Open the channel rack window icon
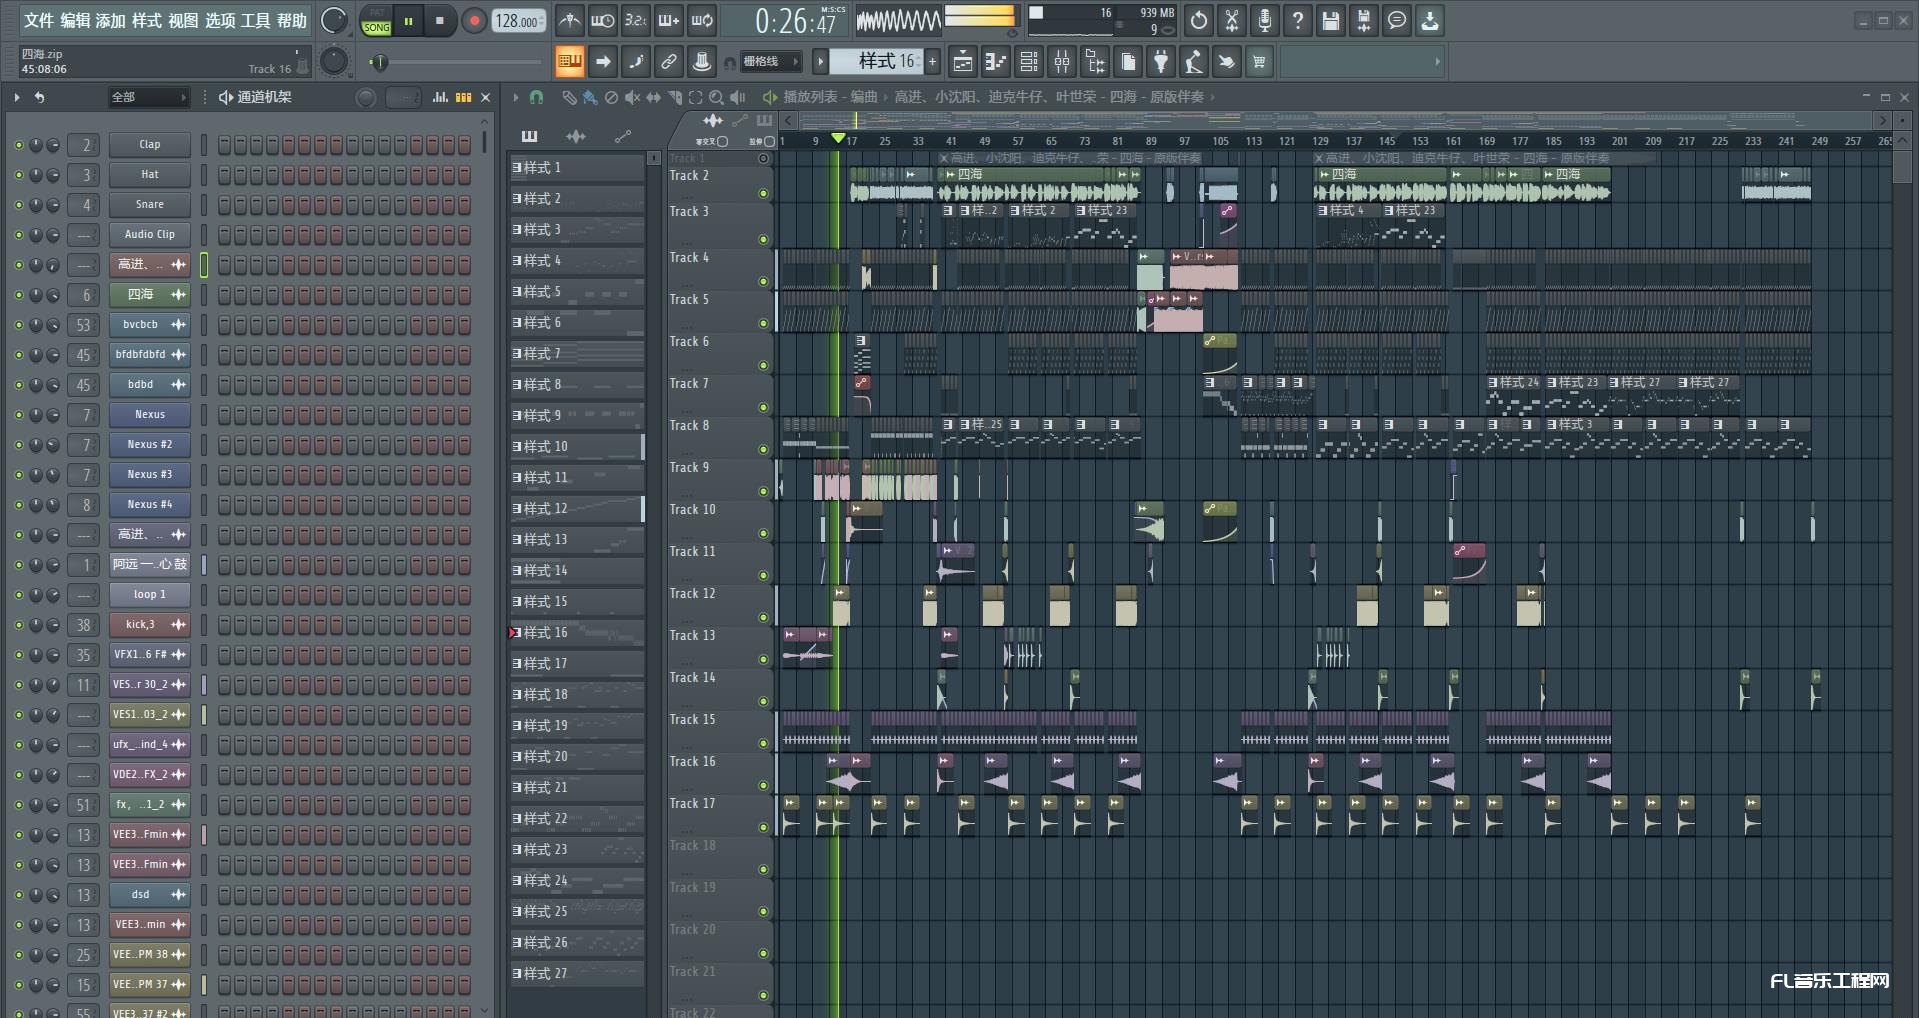The height and width of the screenshot is (1018, 1919). point(1028,62)
